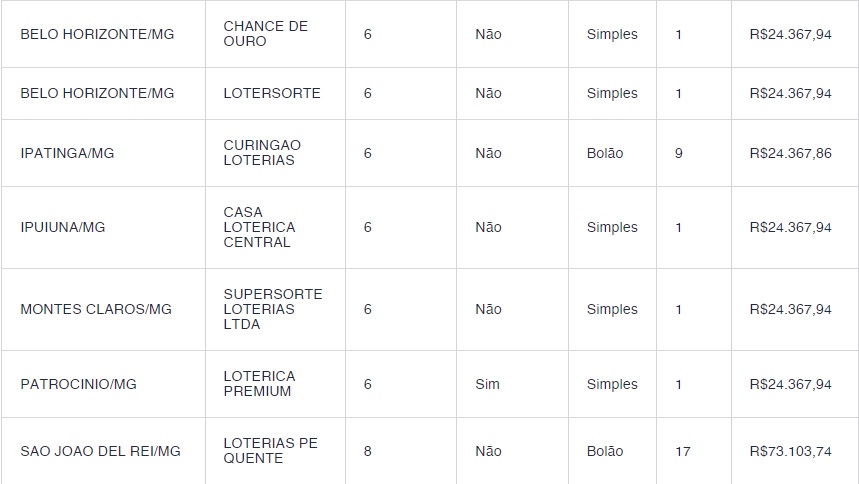The image size is (859, 484).
Task: Click the quota count 9 cell
Action: (x=679, y=153)
